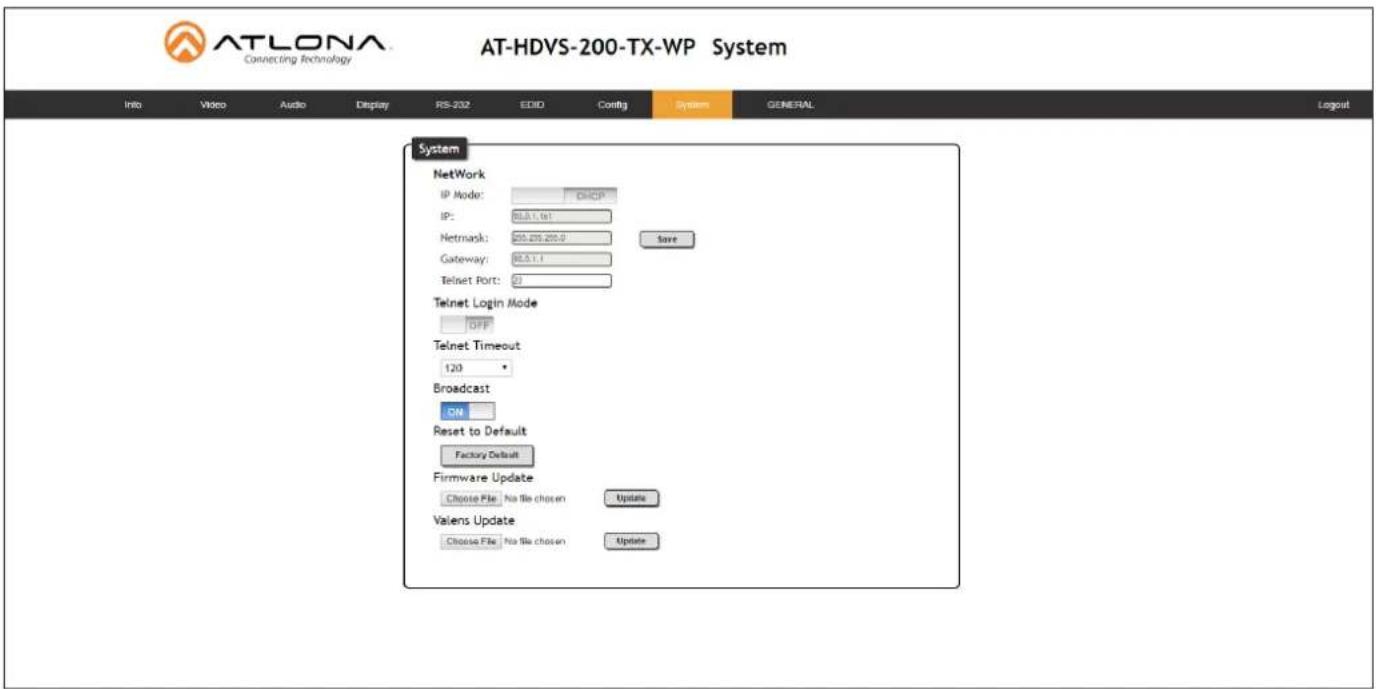Switch to the EDID tab
Image resolution: width=1376 pixels, height=689 pixels.
pyautogui.click(x=531, y=105)
